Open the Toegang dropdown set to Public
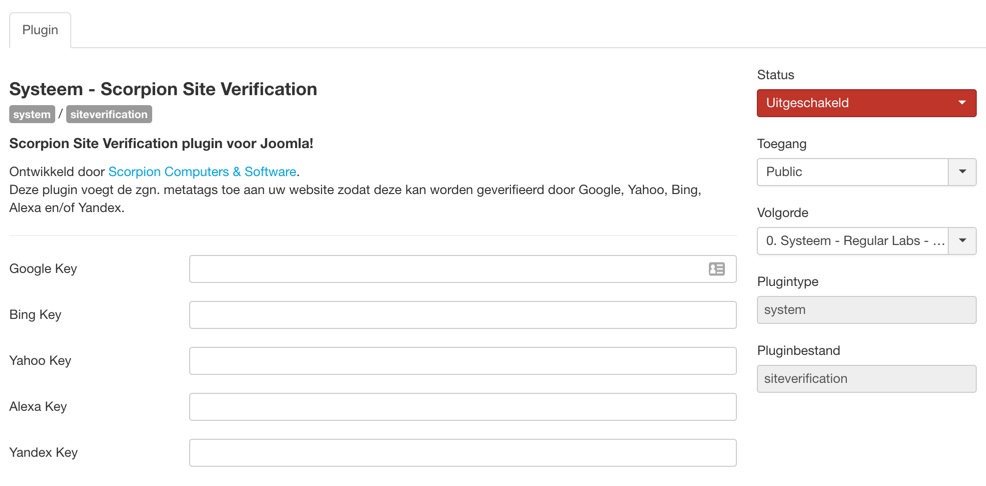Viewport: 986px width, 486px height. point(852,172)
